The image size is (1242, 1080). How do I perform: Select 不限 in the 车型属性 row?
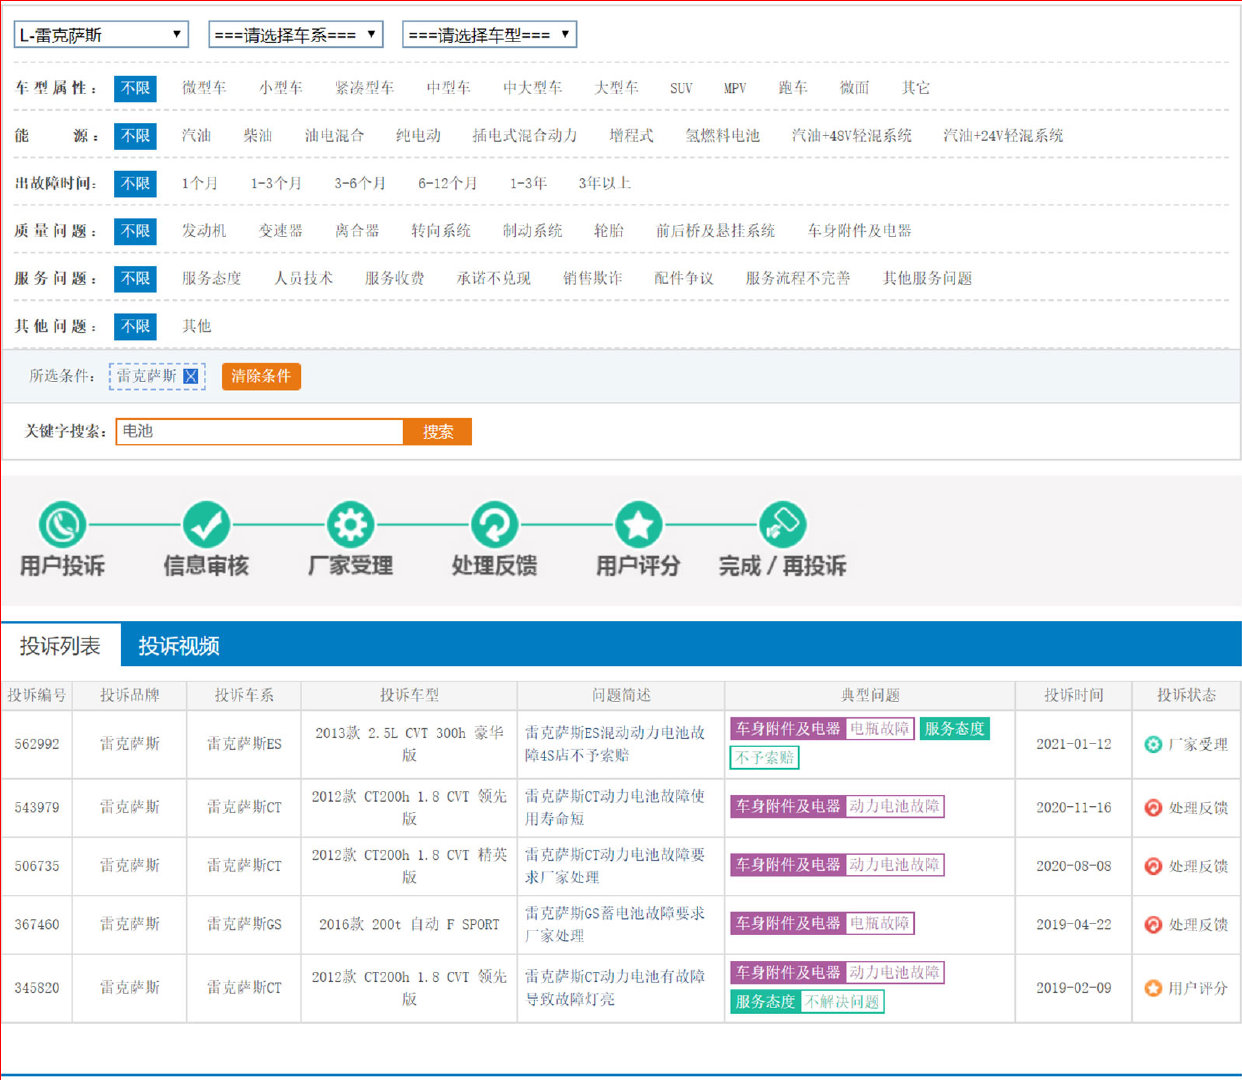[x=135, y=88]
